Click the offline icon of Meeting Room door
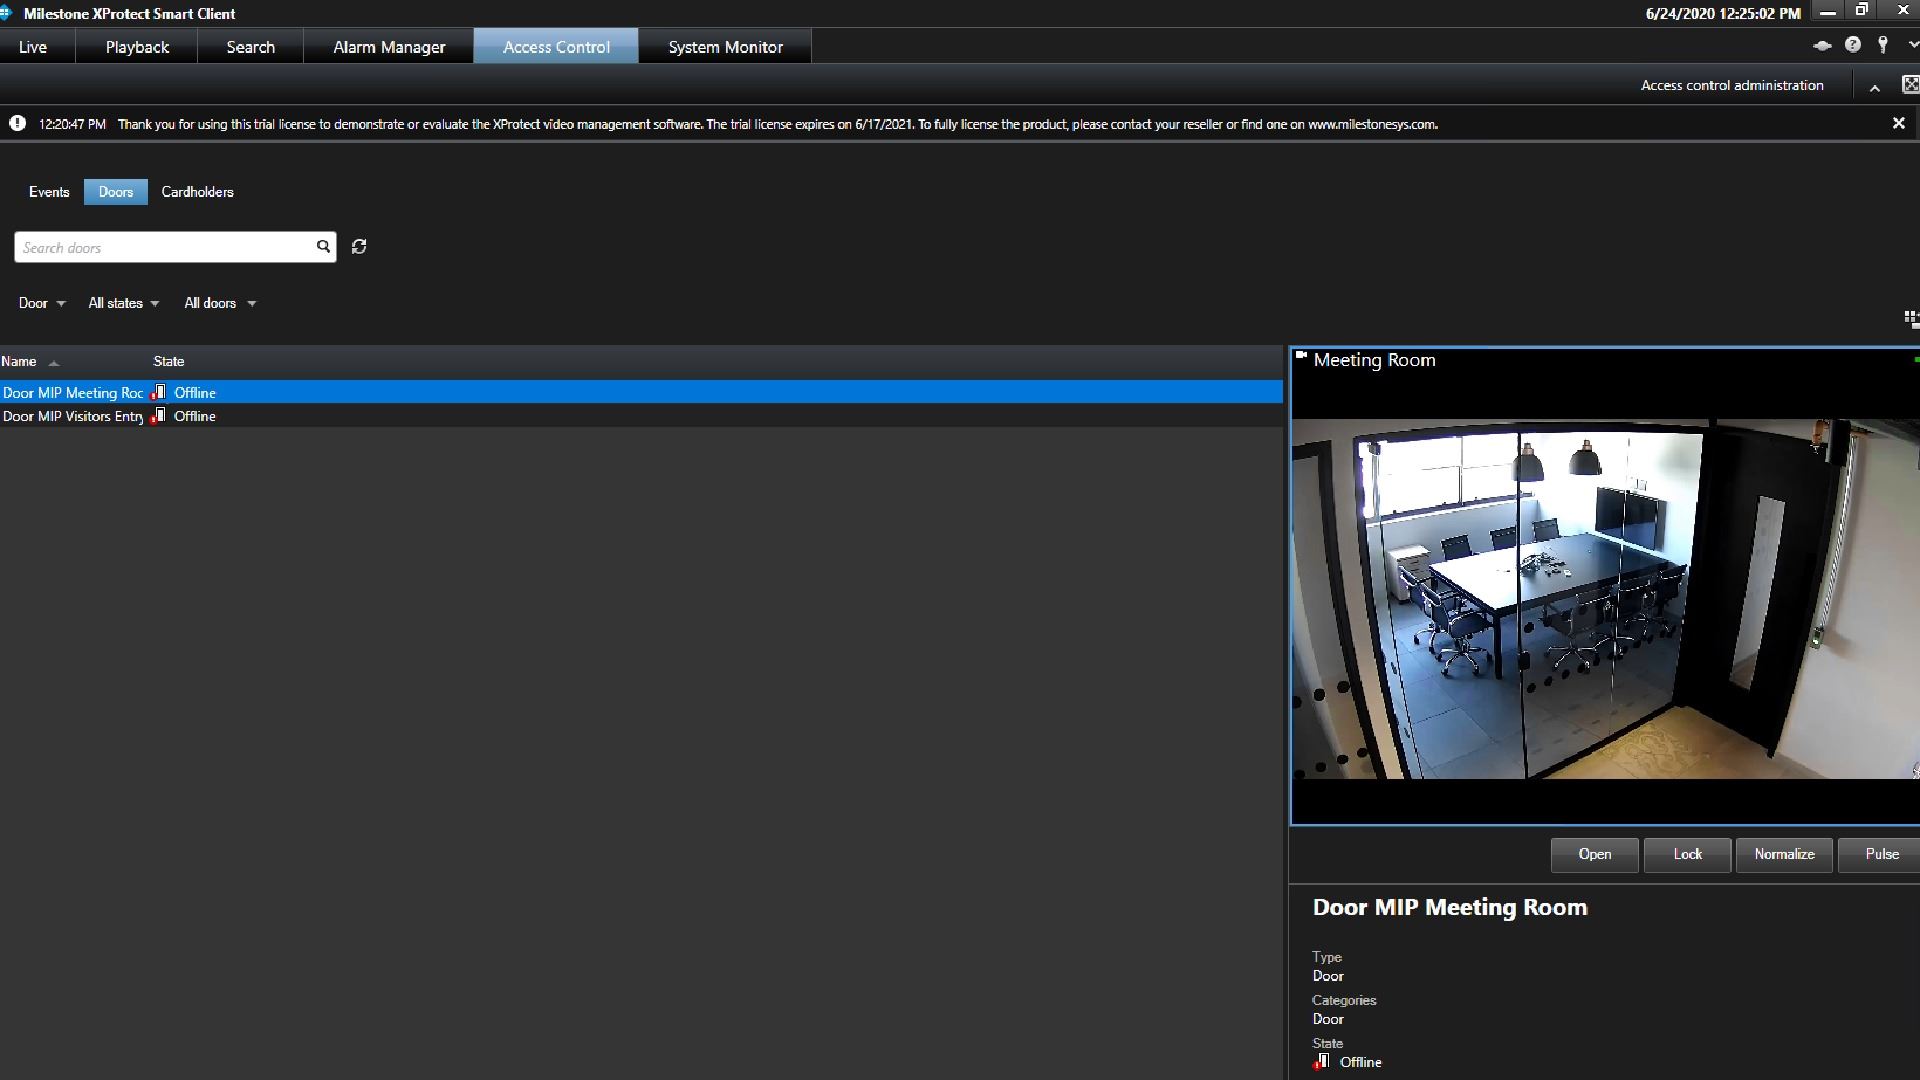The image size is (1920, 1080). (x=158, y=393)
